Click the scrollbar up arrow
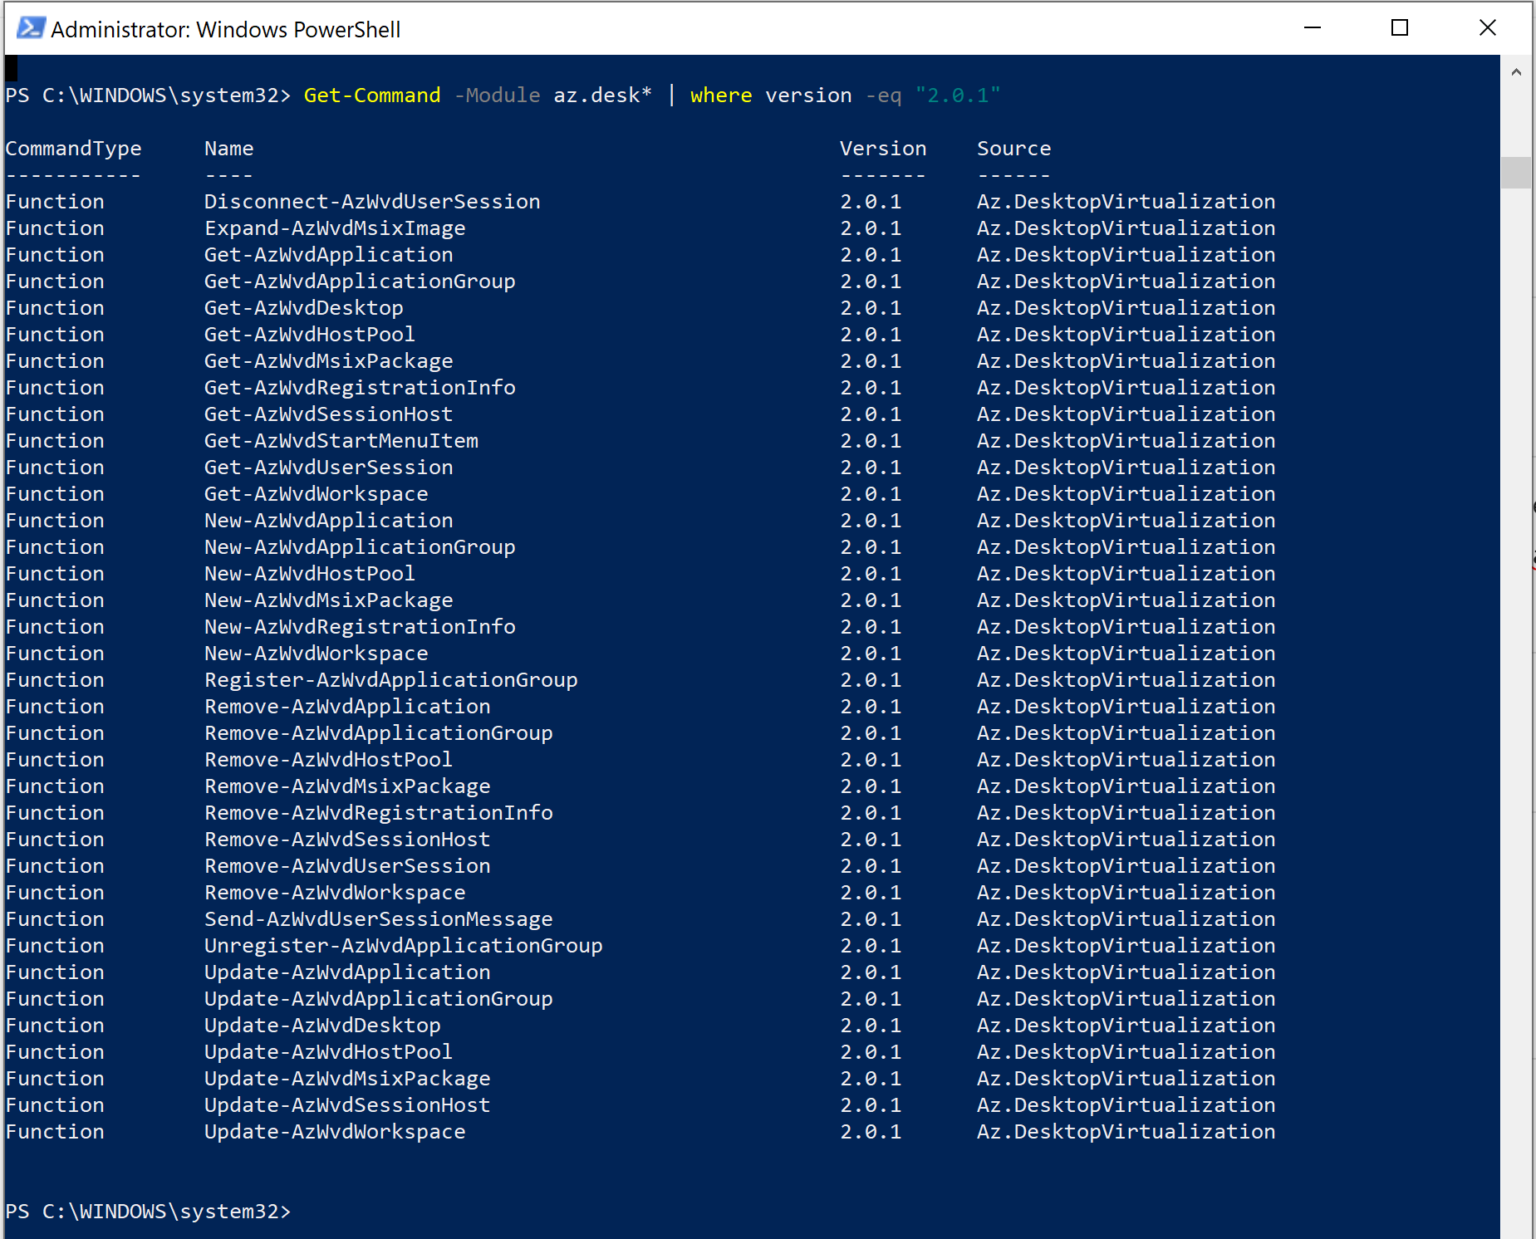The width and height of the screenshot is (1536, 1239). pos(1515,71)
